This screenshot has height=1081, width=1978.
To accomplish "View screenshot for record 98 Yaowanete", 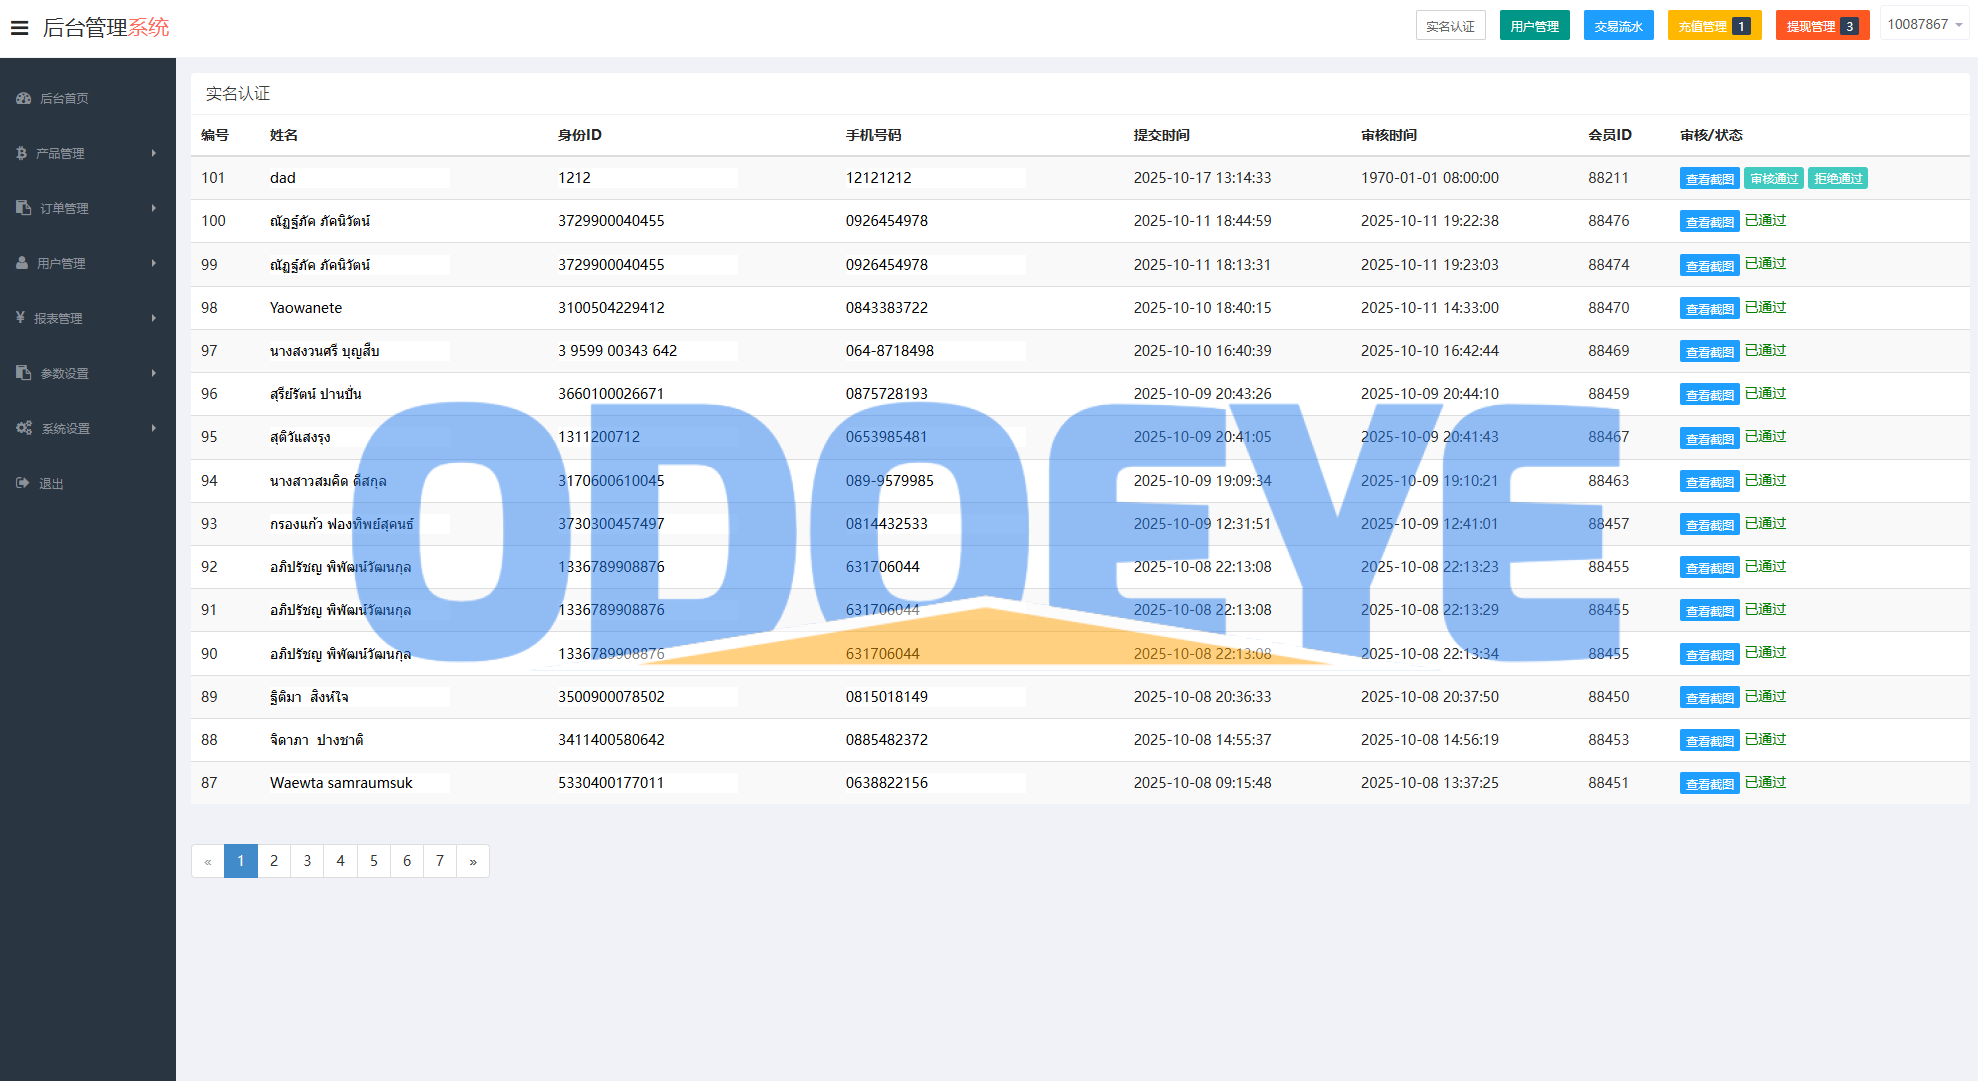I will (1709, 309).
